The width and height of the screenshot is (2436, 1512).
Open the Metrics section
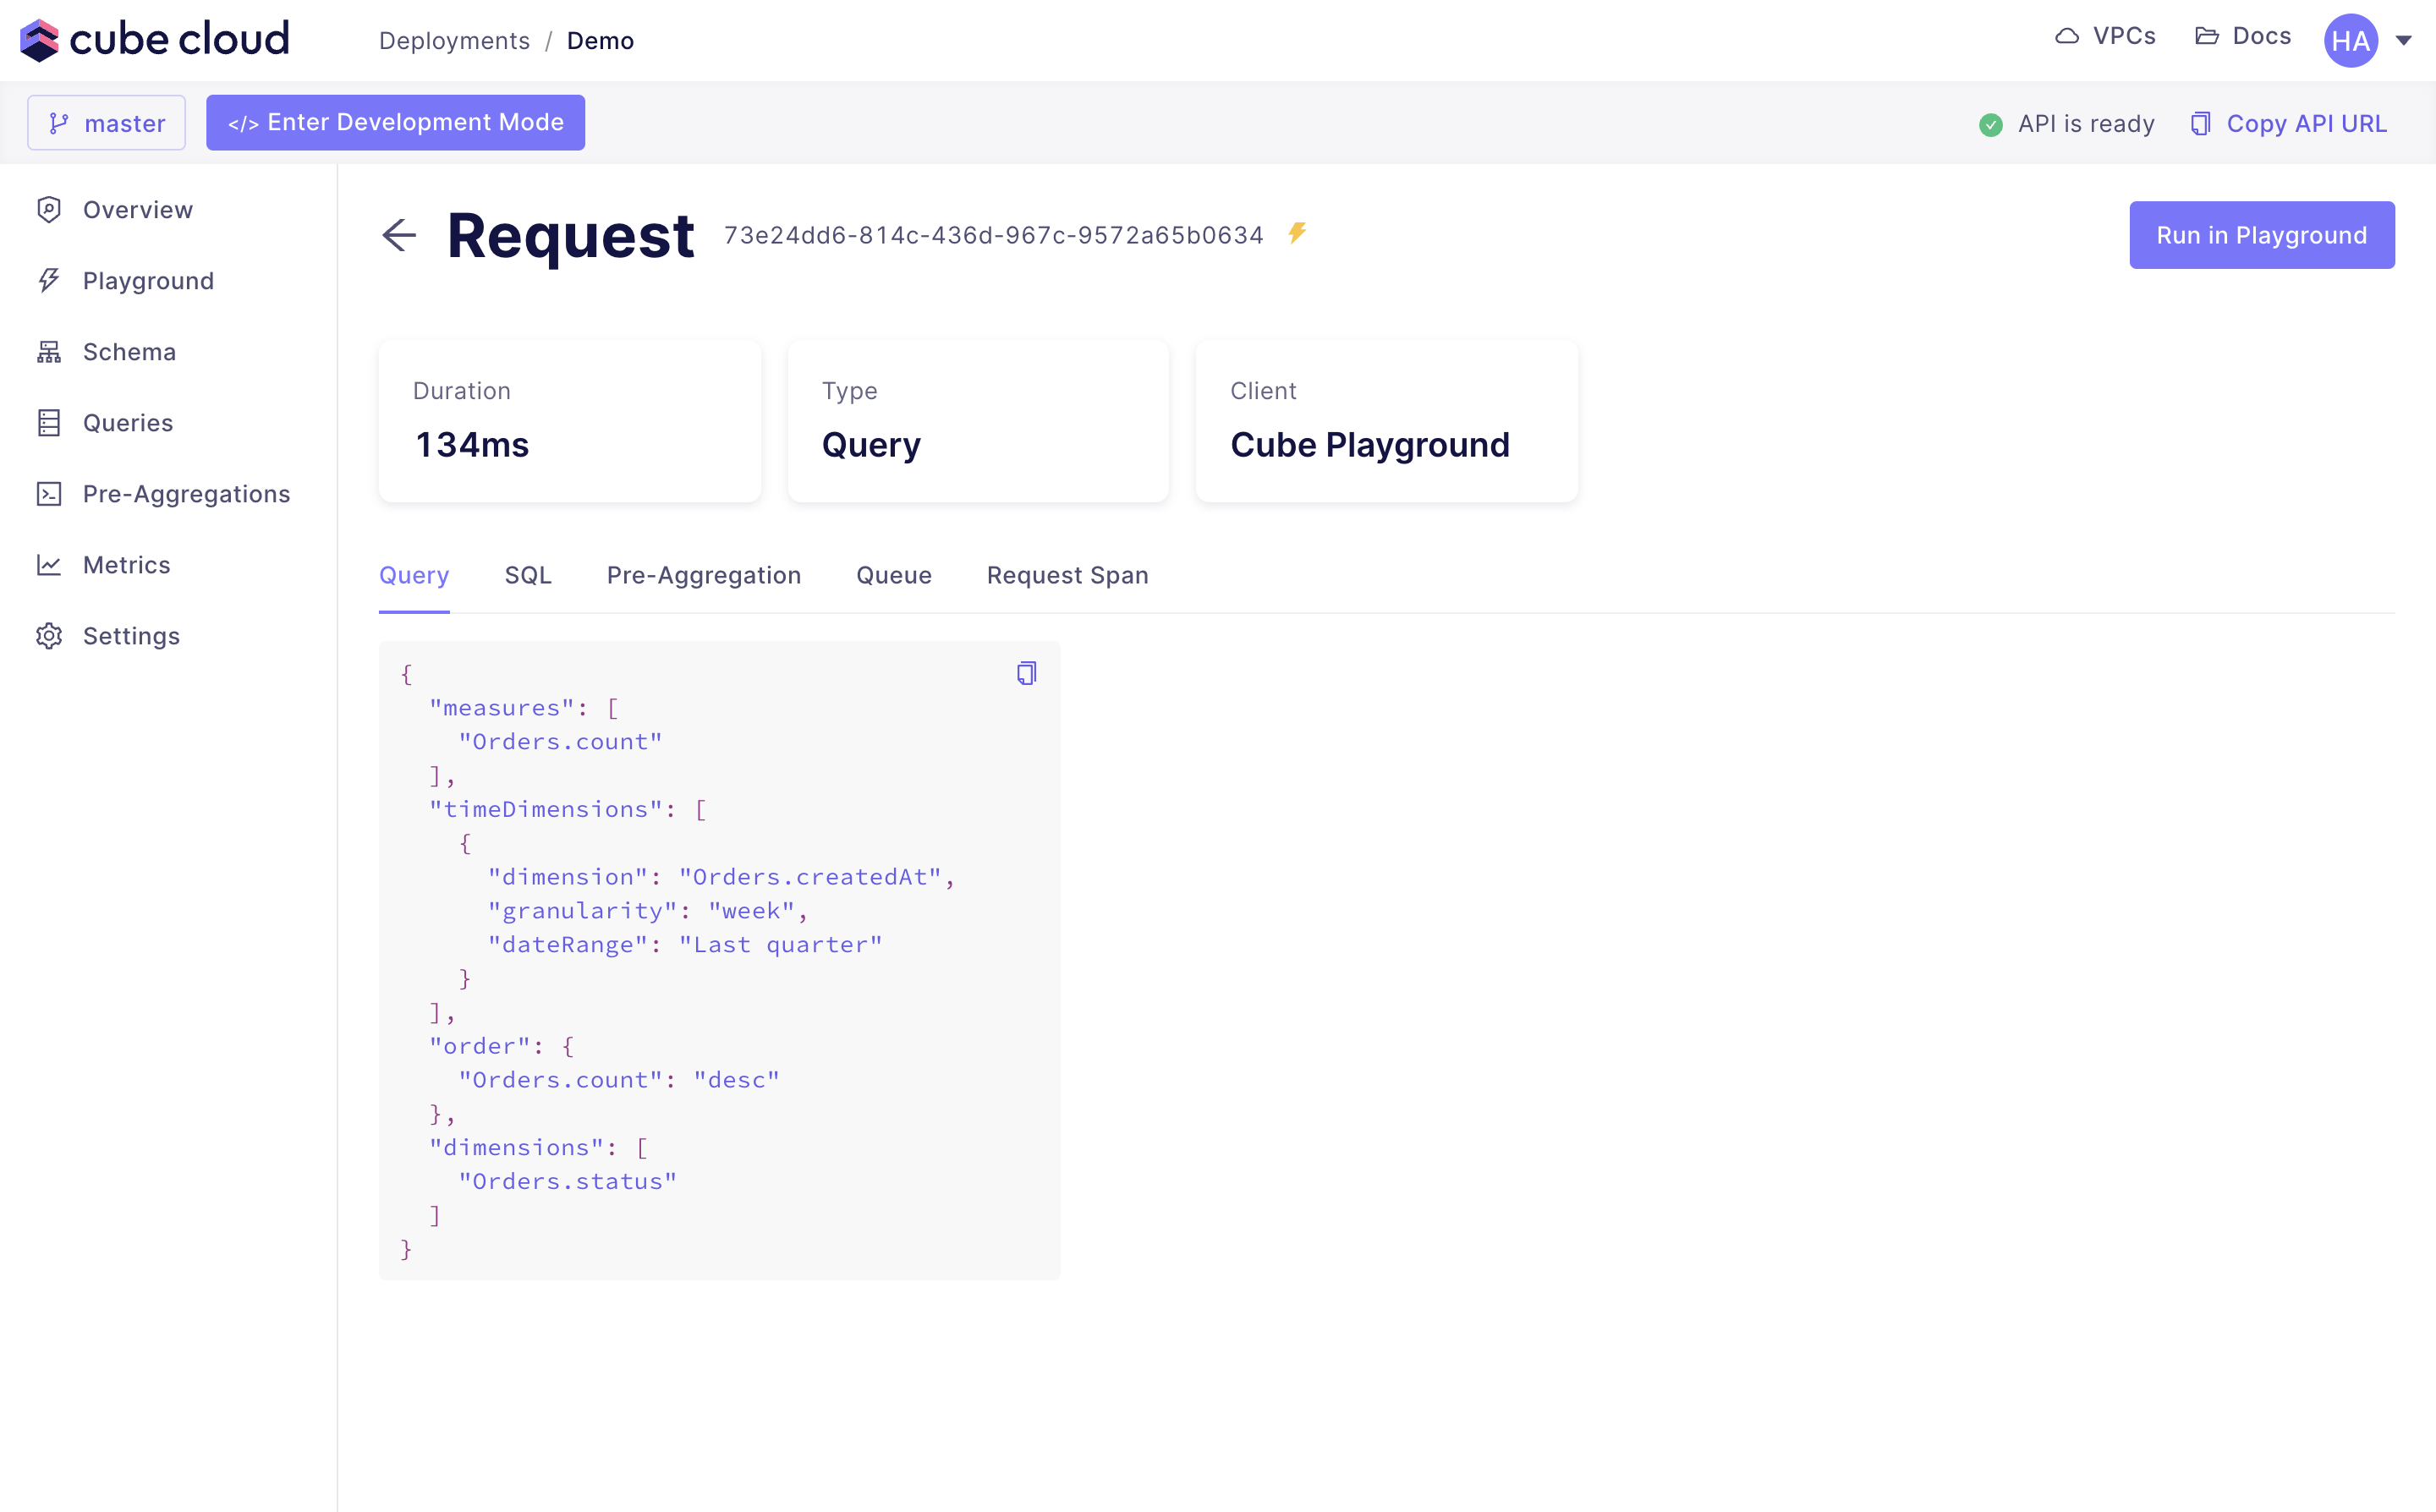pos(126,564)
